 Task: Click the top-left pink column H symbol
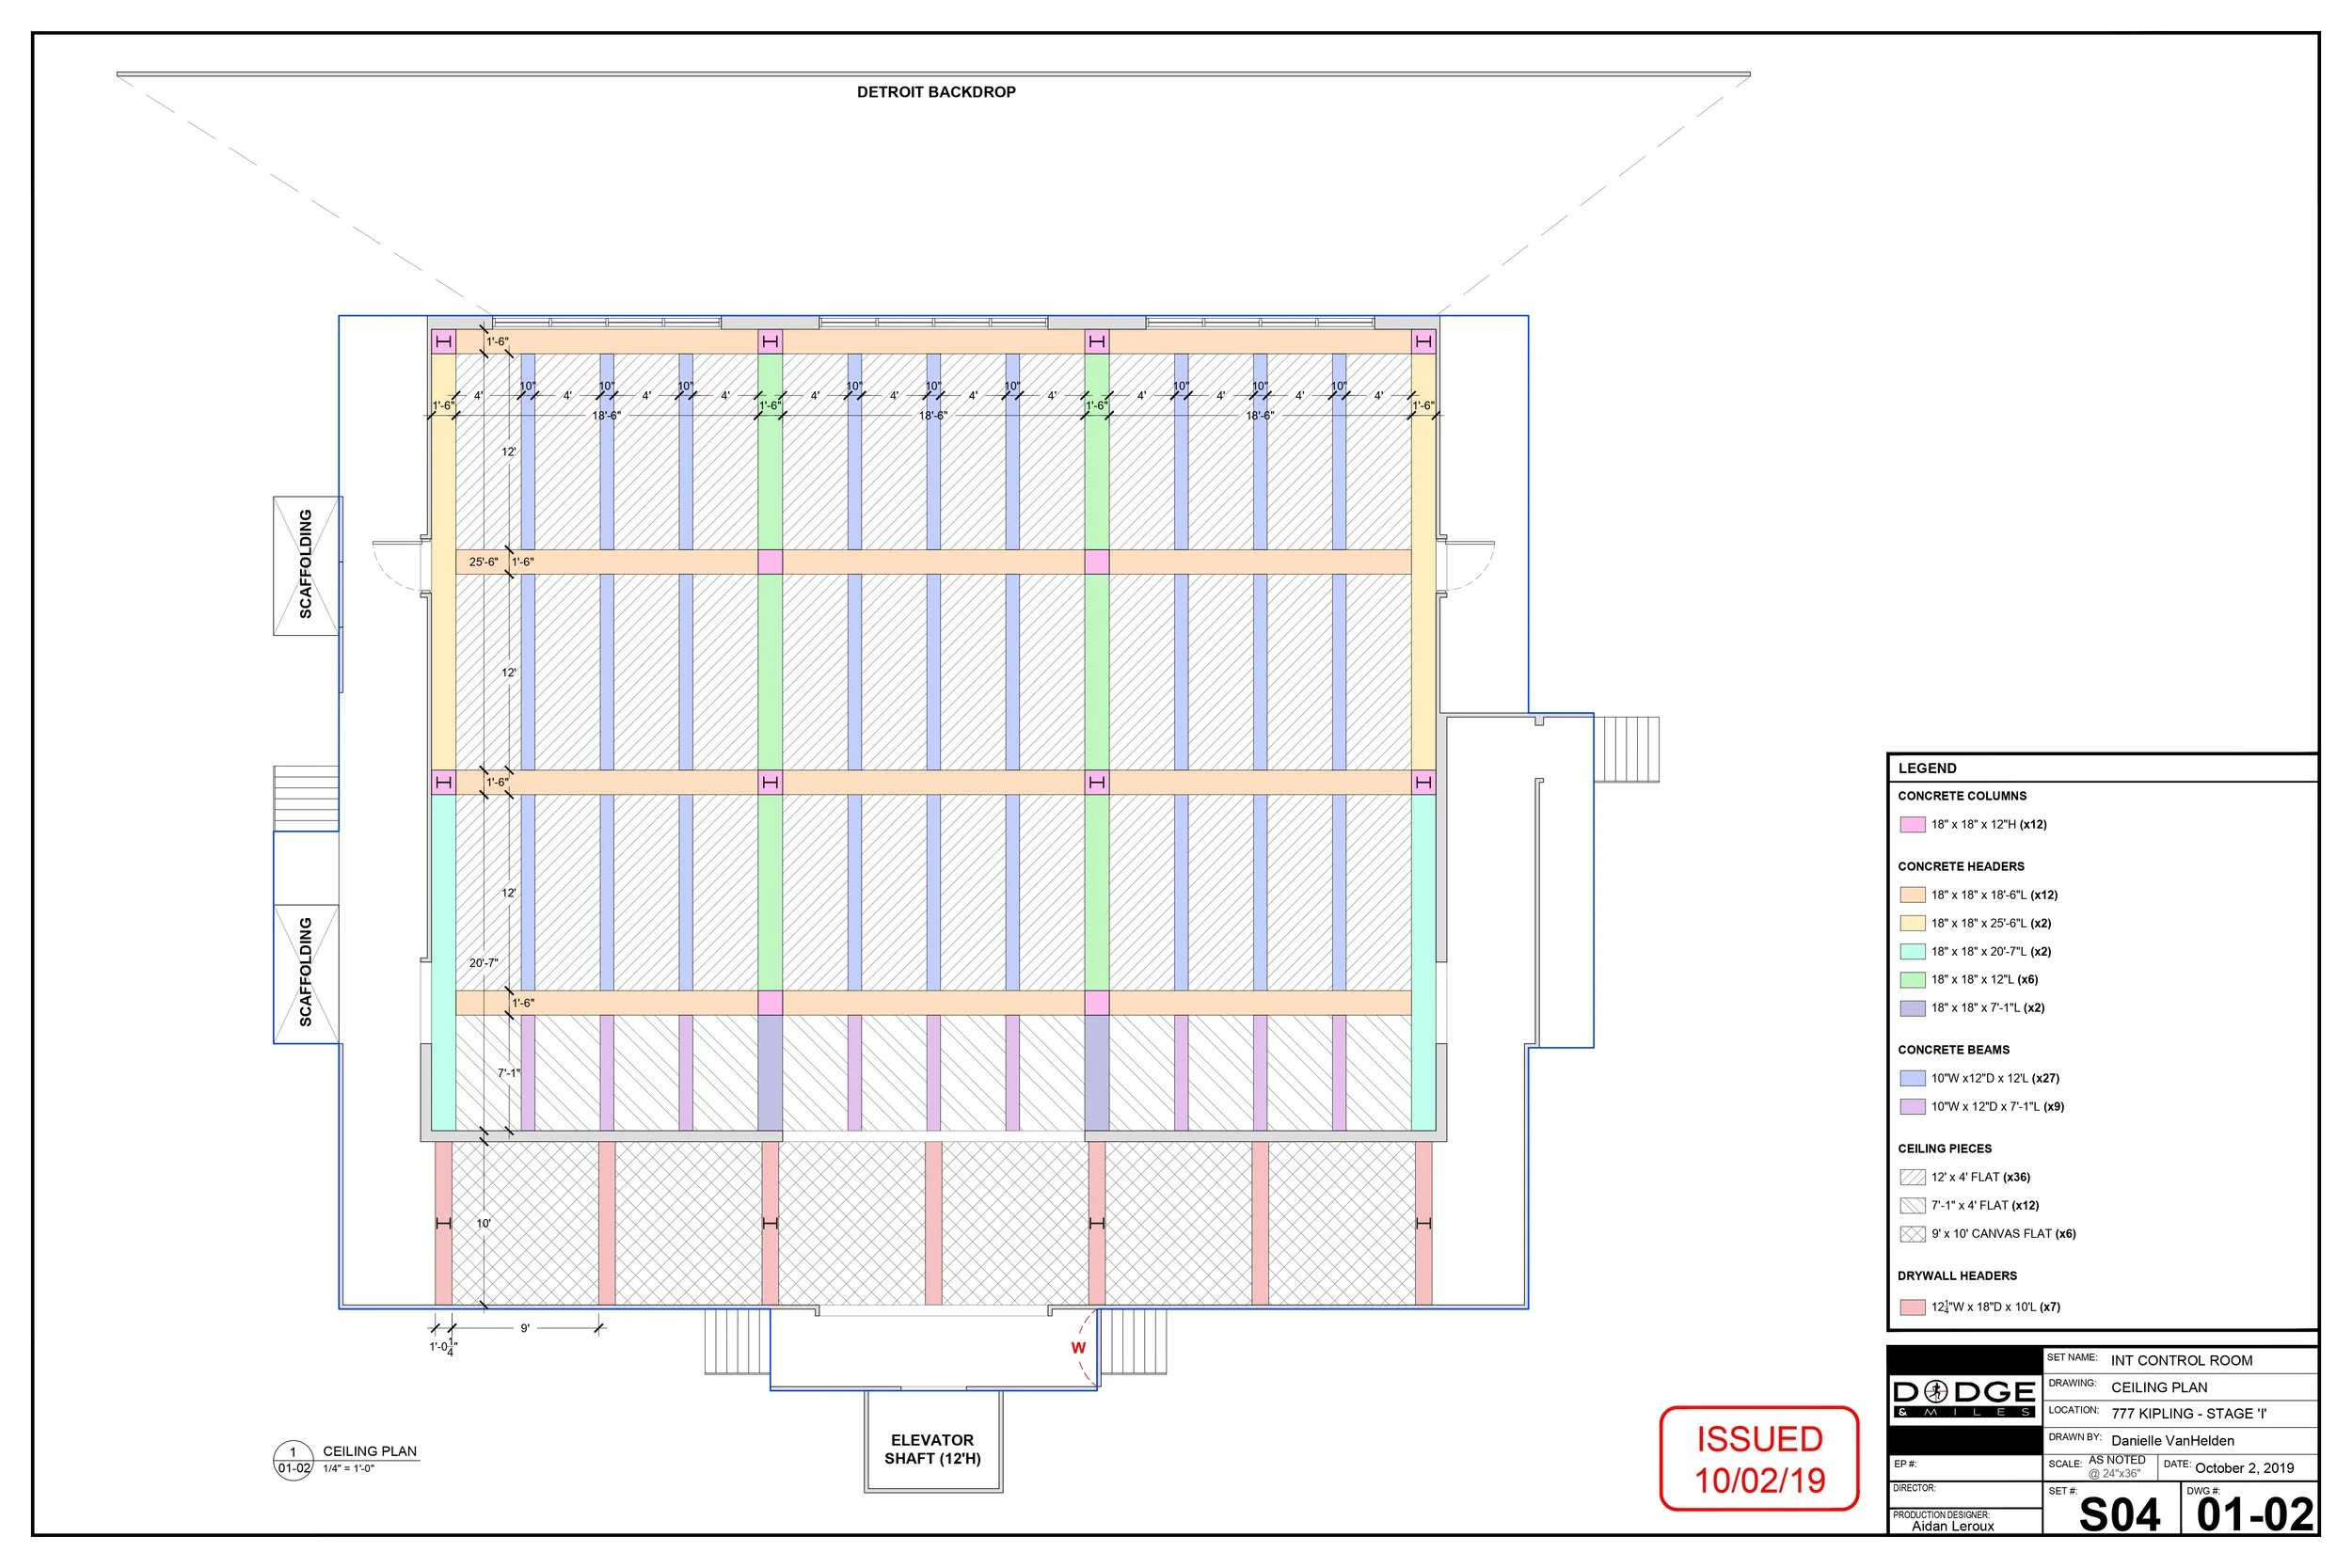(444, 342)
